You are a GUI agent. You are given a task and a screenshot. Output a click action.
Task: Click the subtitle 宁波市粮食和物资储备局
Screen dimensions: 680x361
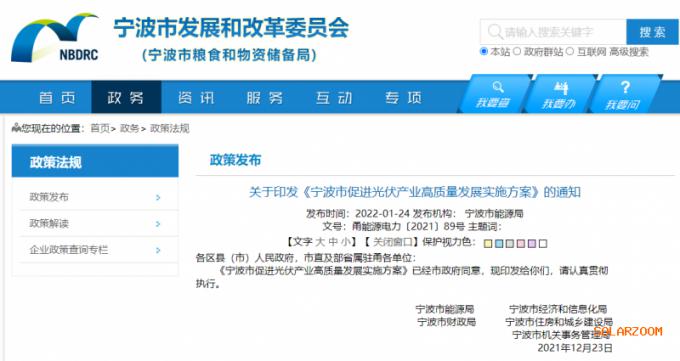(230, 55)
